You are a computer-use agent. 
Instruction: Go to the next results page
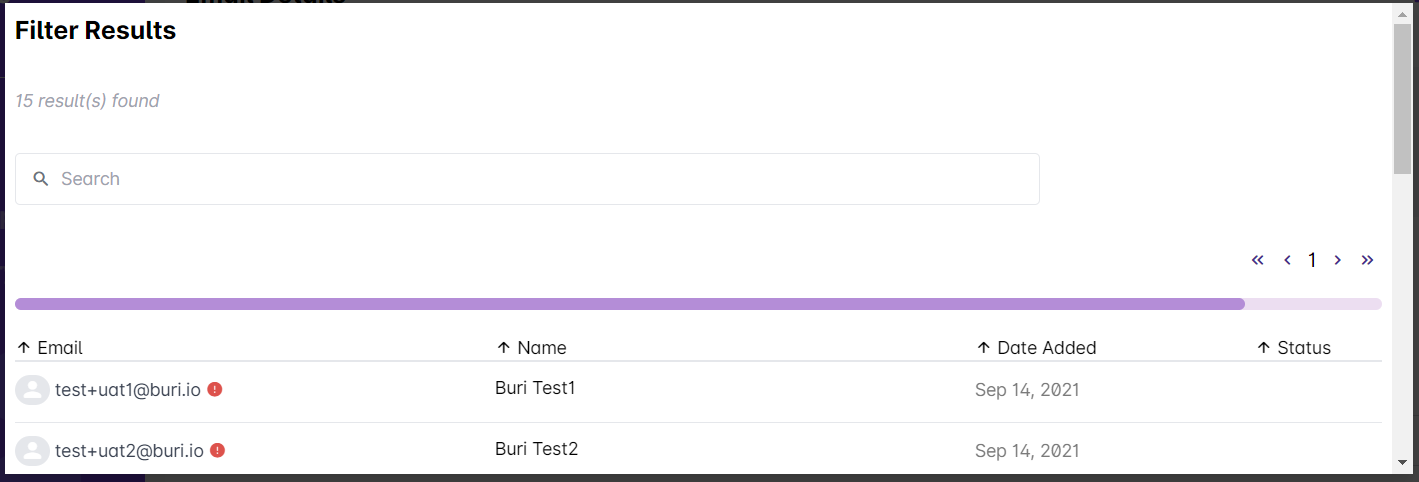click(x=1337, y=260)
